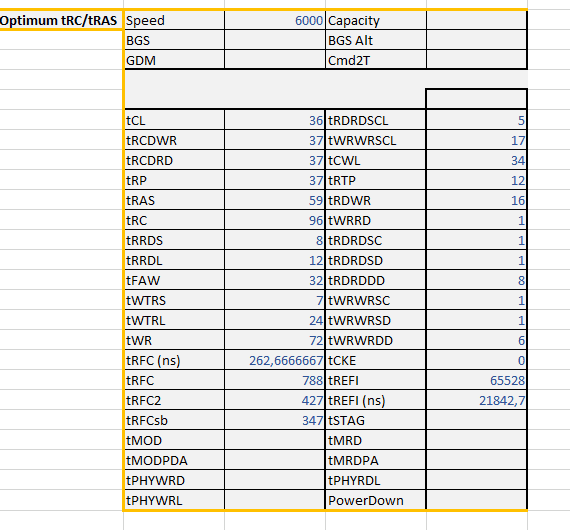Select the BGS Alt label cell

(x=376, y=40)
